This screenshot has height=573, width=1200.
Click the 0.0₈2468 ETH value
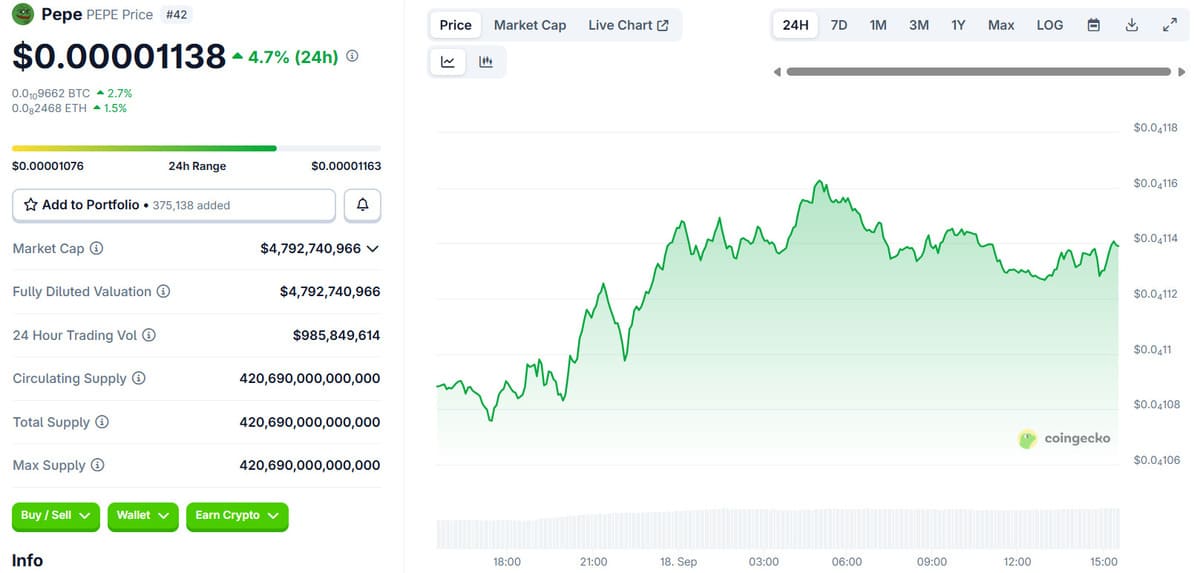49,108
